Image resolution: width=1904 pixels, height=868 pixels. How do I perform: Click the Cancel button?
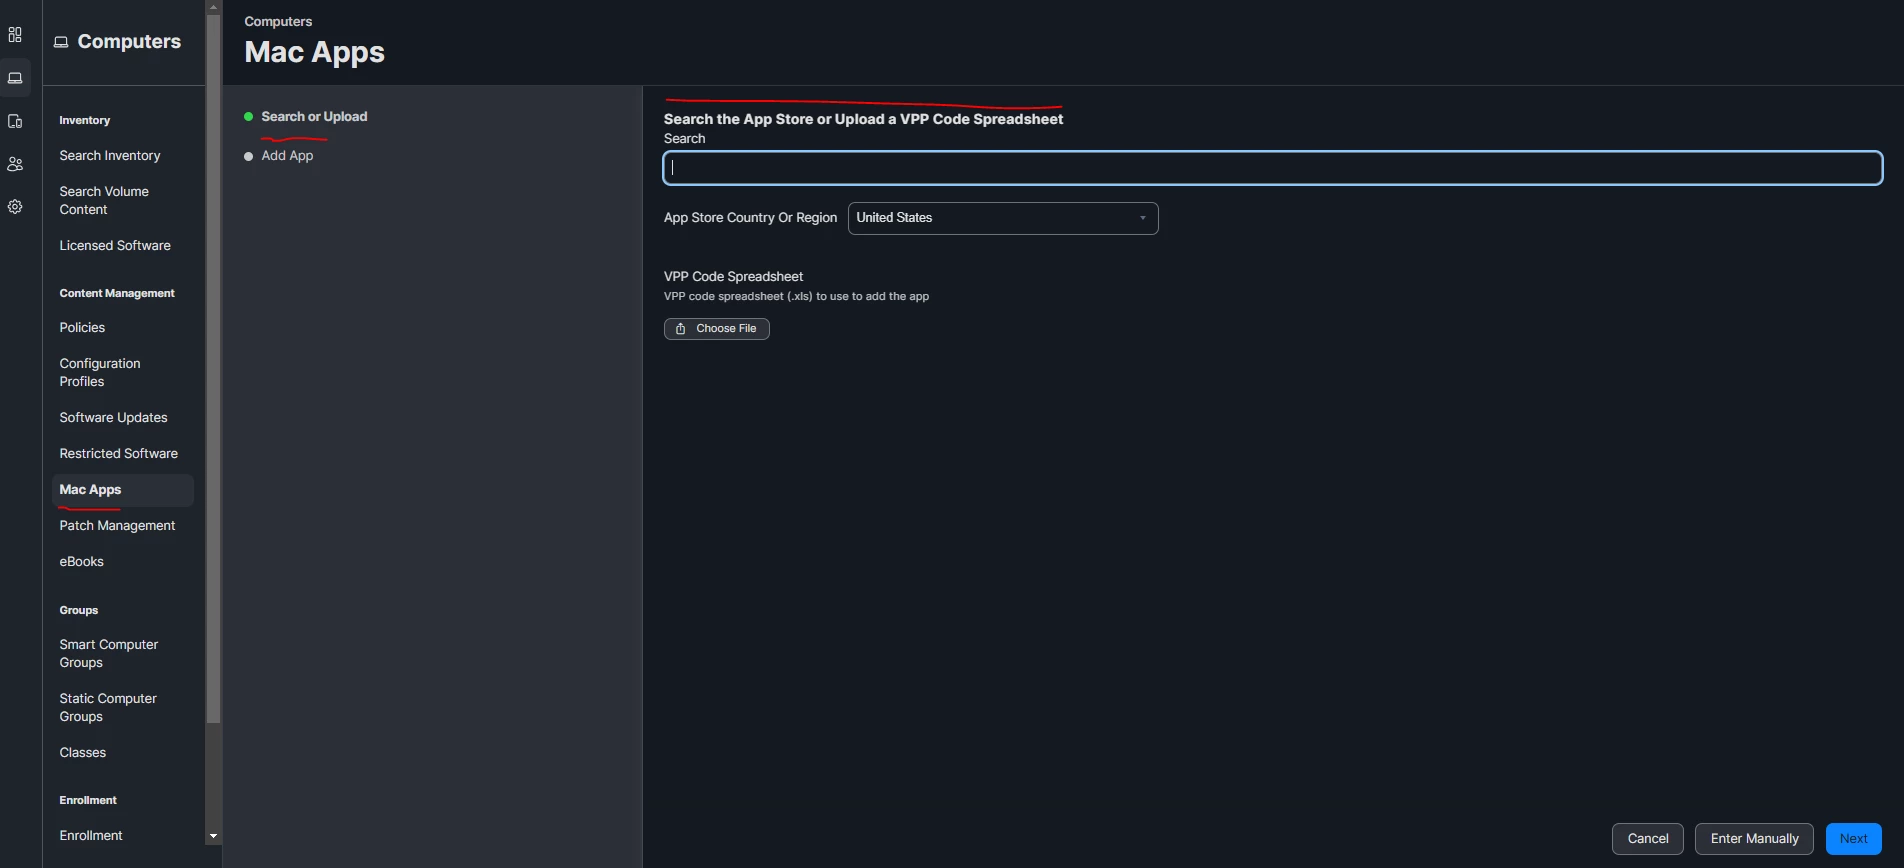(1648, 839)
